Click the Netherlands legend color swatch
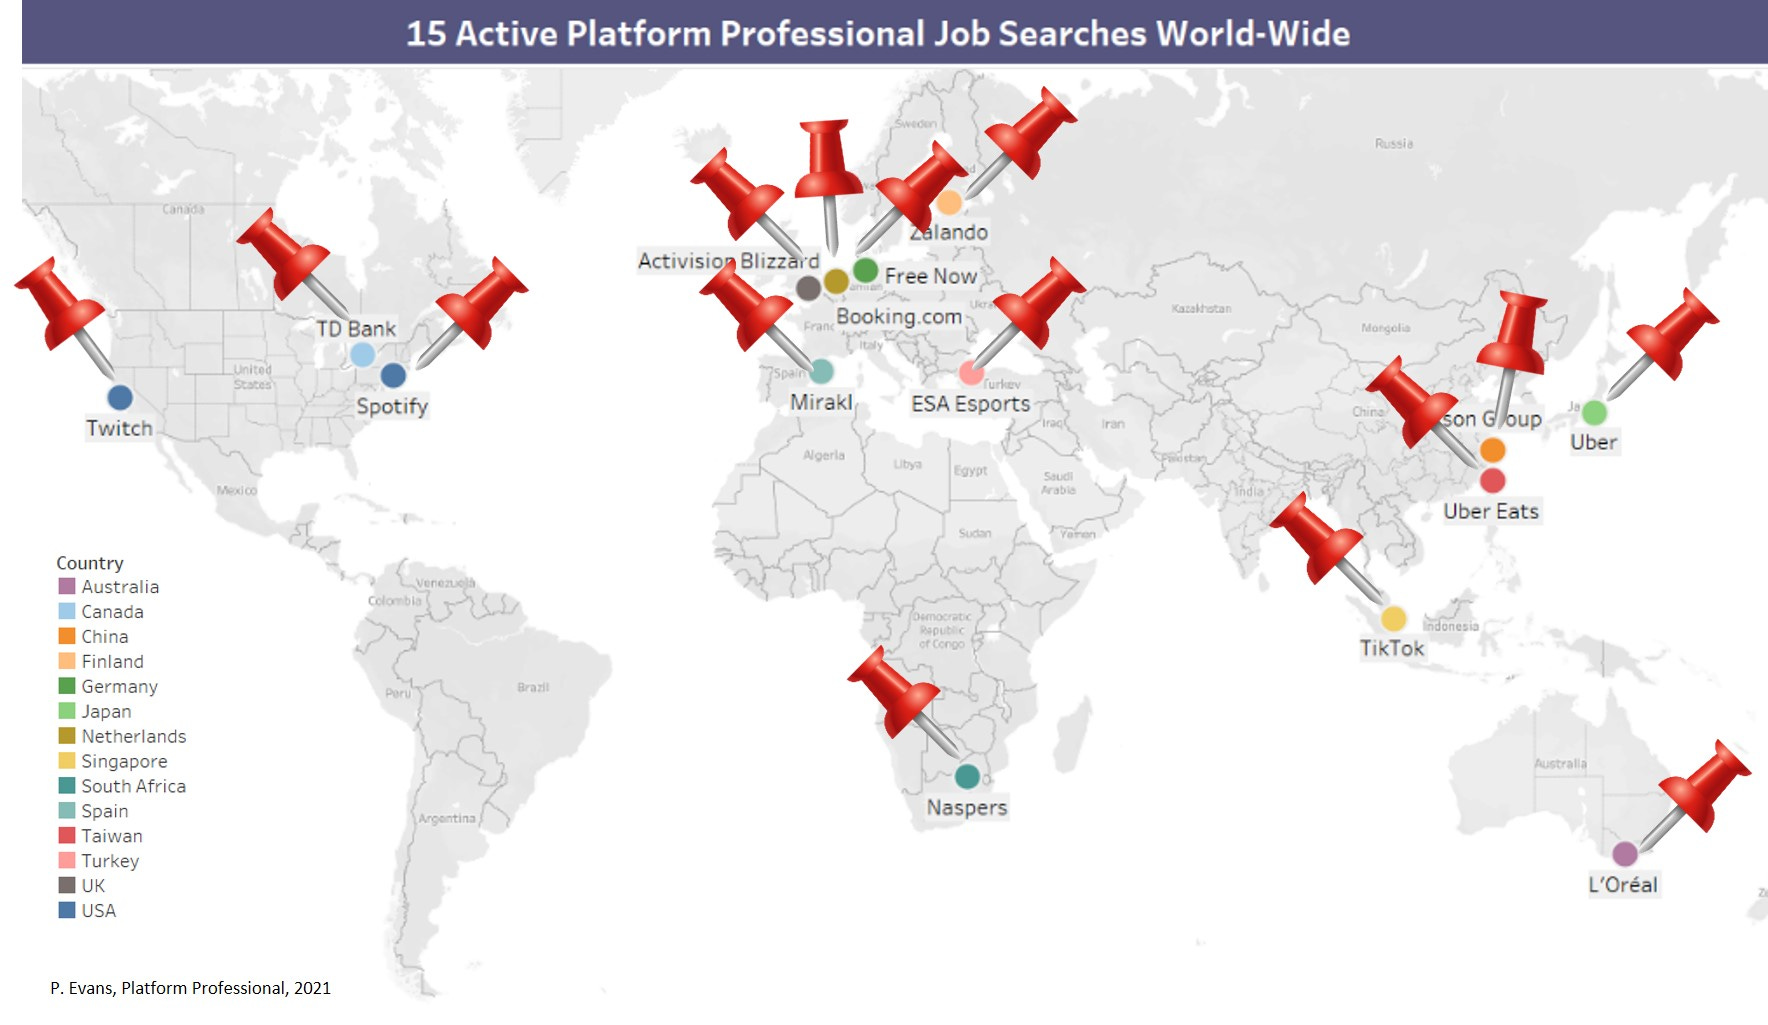The height and width of the screenshot is (1025, 1768). (x=67, y=736)
